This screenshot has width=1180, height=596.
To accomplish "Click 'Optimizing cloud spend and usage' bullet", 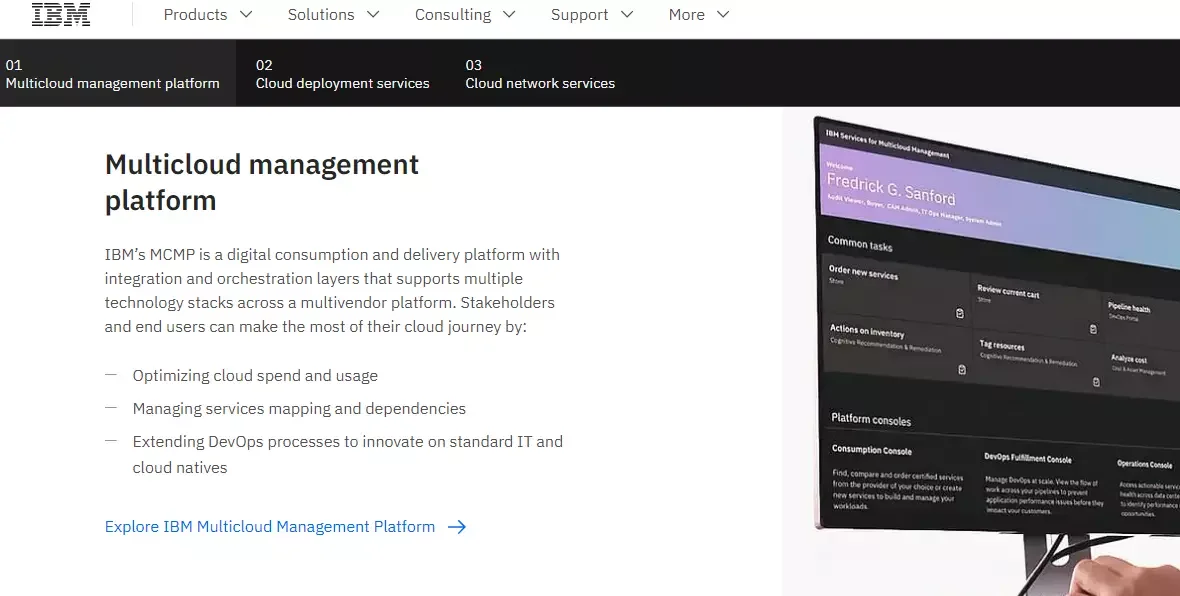I will 255,376.
